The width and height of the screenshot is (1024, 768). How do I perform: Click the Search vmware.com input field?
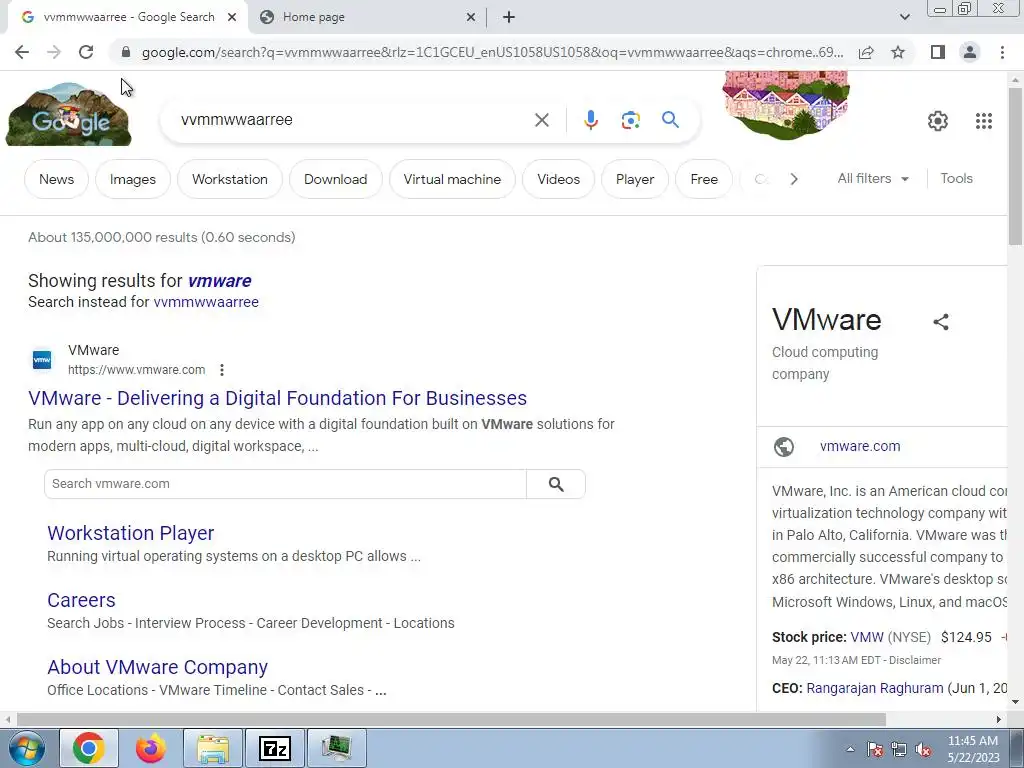click(285, 484)
